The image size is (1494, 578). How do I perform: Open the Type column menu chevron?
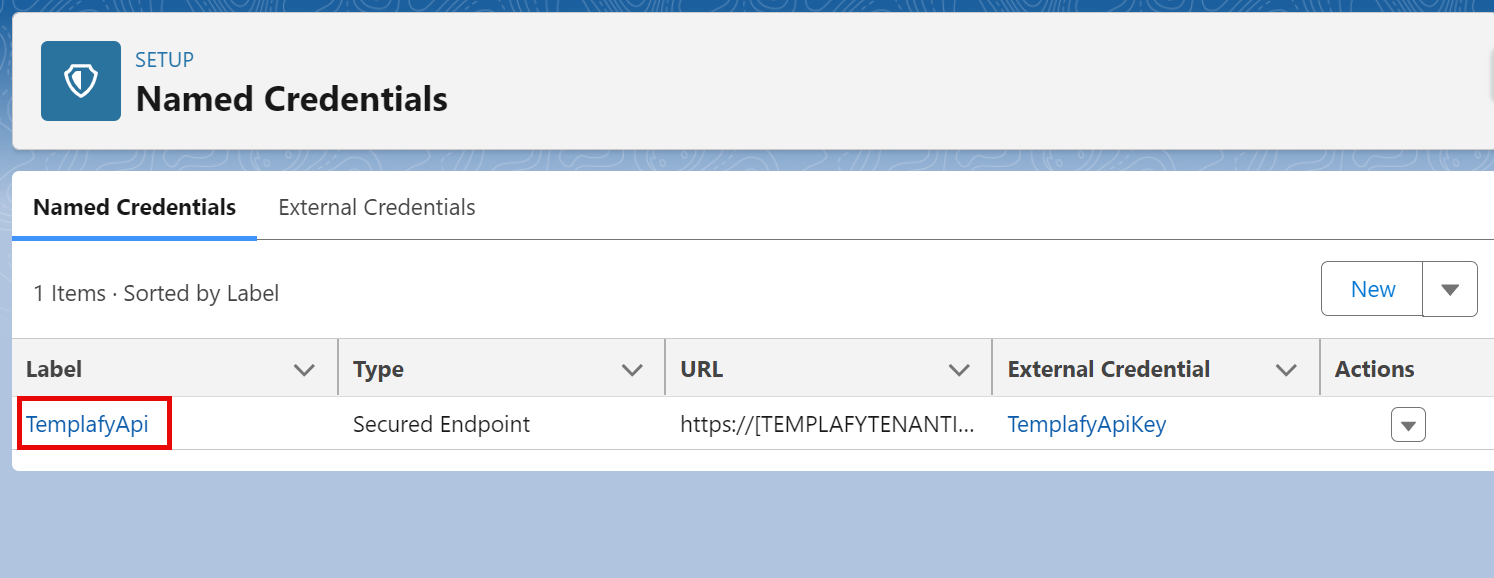pos(632,370)
